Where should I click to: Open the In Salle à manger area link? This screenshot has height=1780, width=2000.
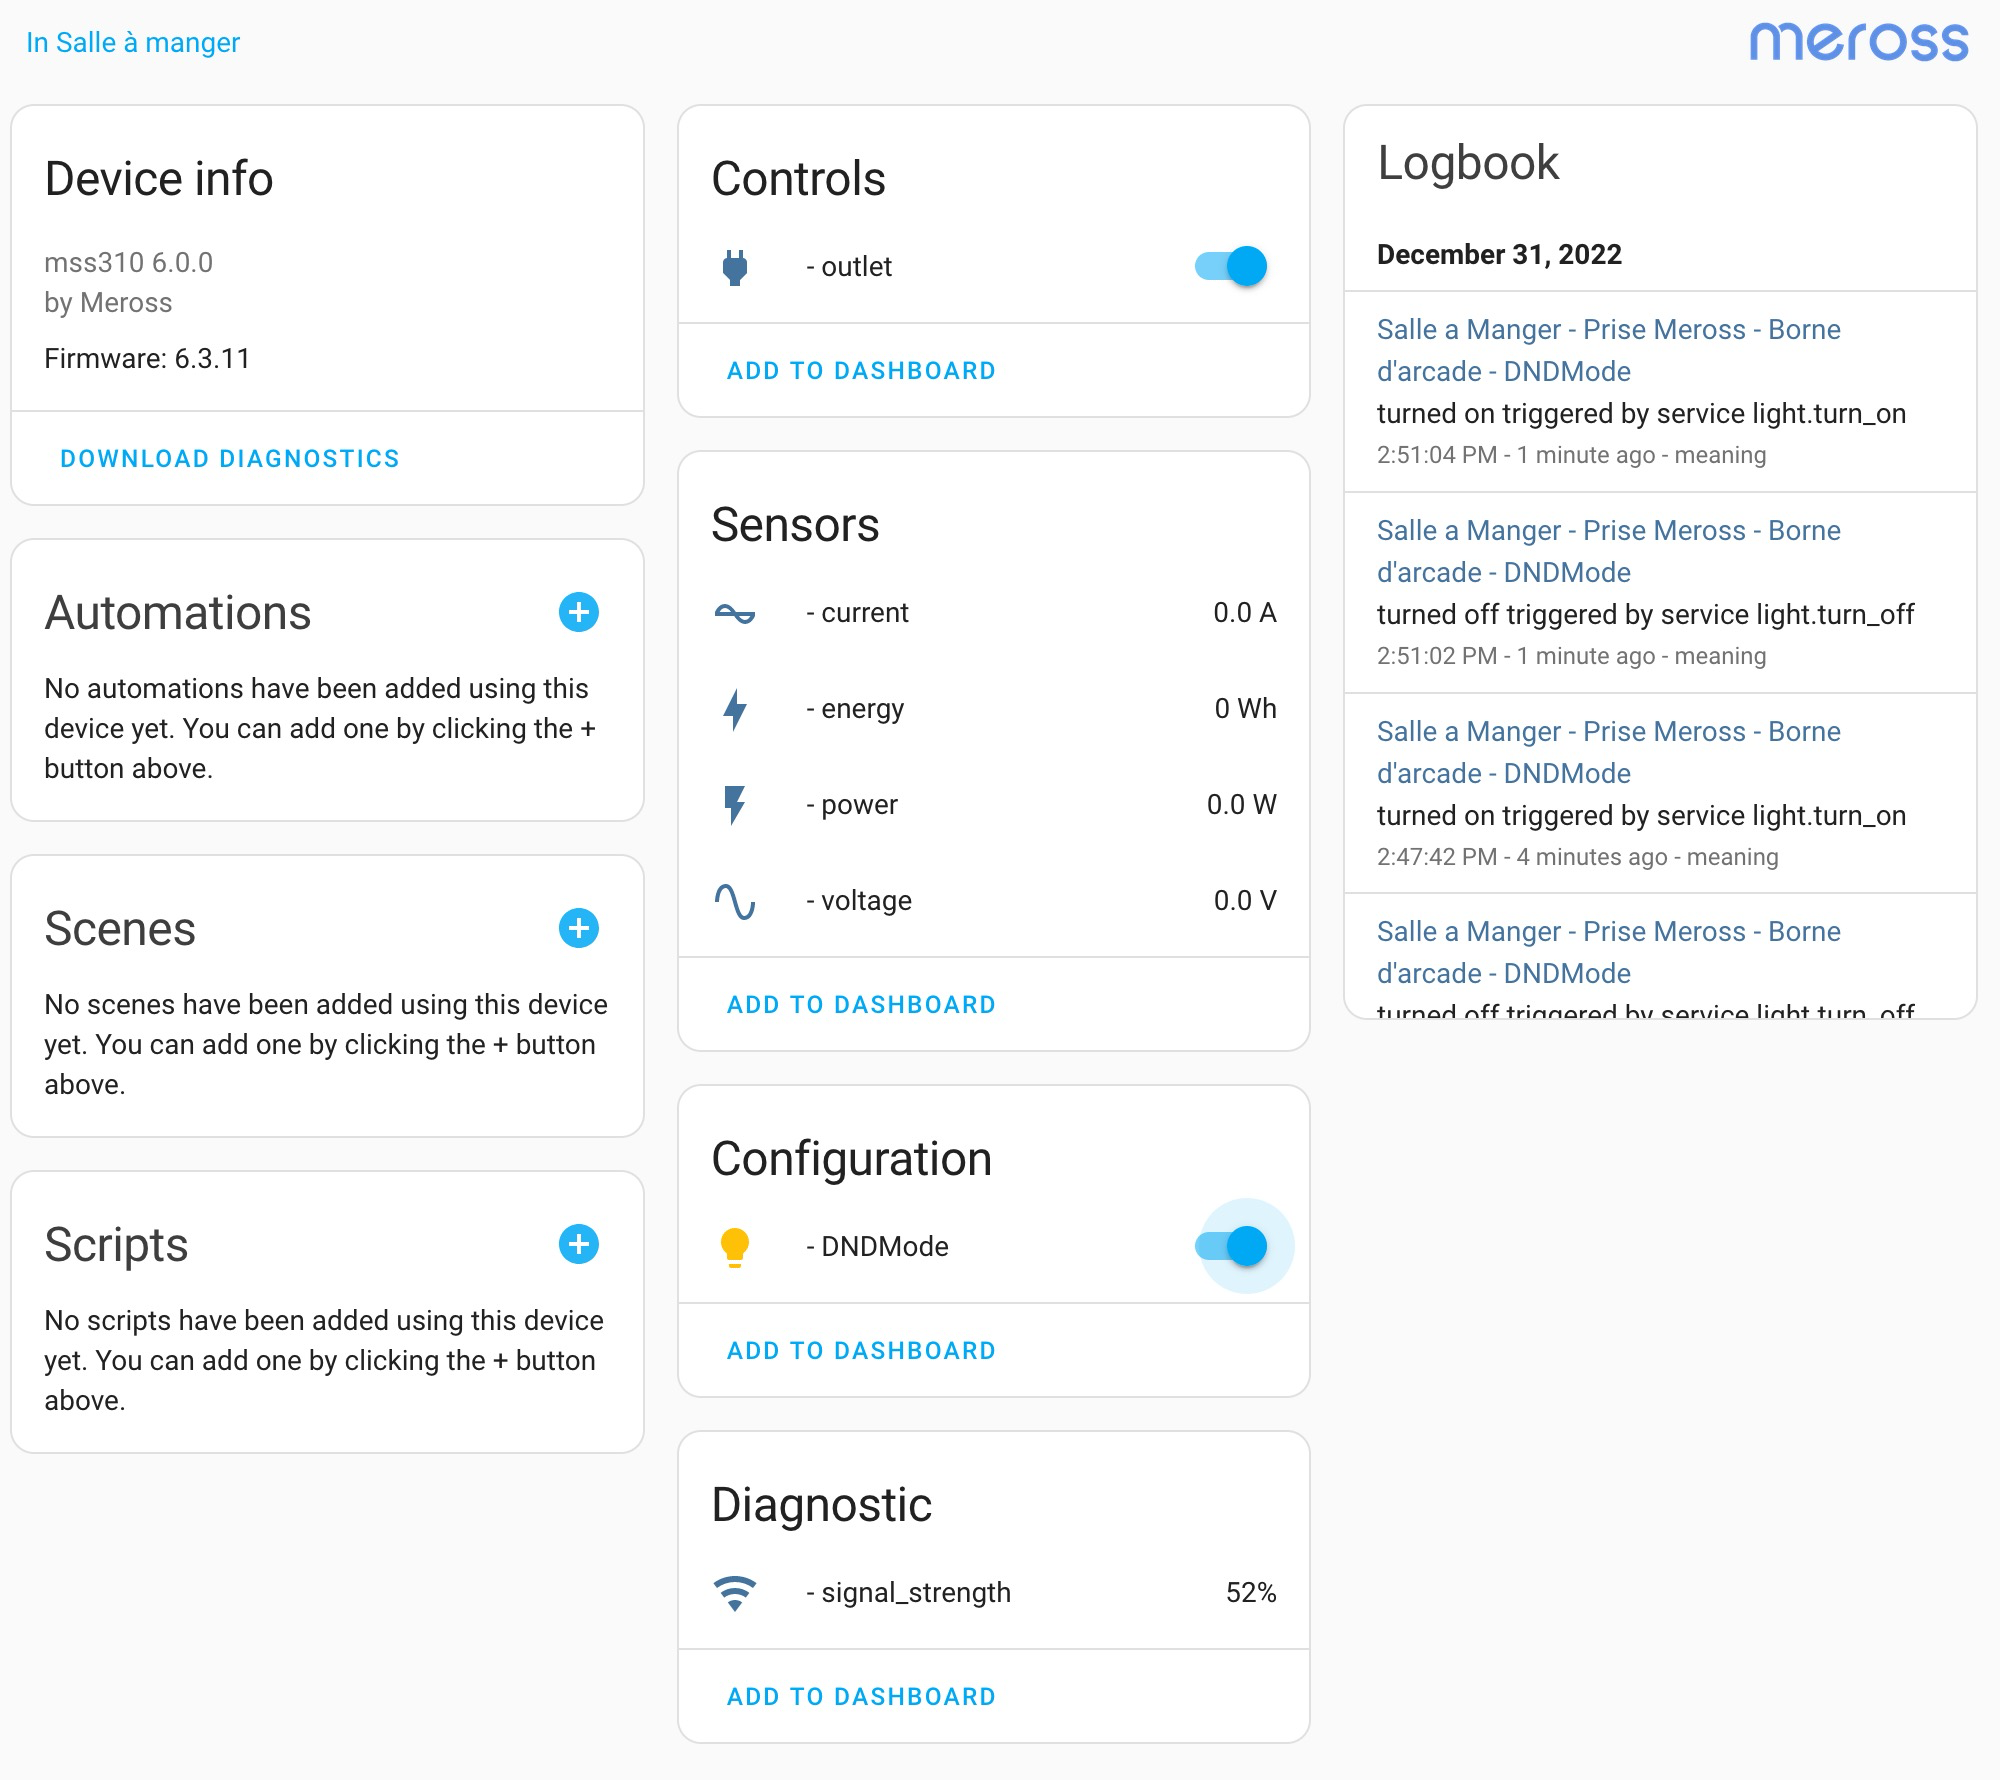coord(133,41)
